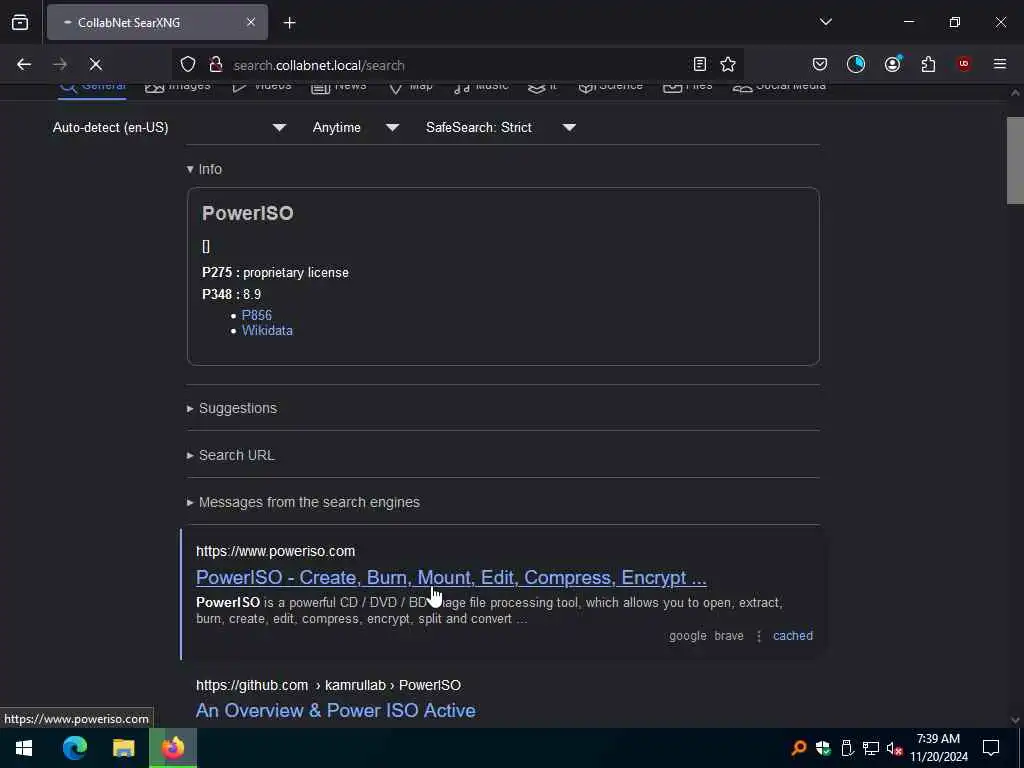Switch to the Videos search tab
Image resolution: width=1024 pixels, height=768 pixels.
(262, 88)
